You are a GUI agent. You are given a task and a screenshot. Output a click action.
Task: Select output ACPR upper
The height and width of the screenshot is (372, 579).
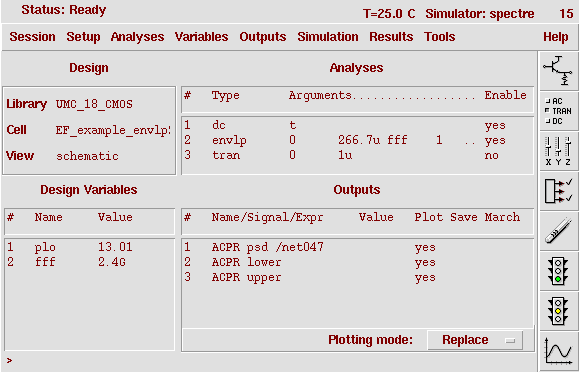click(357, 277)
